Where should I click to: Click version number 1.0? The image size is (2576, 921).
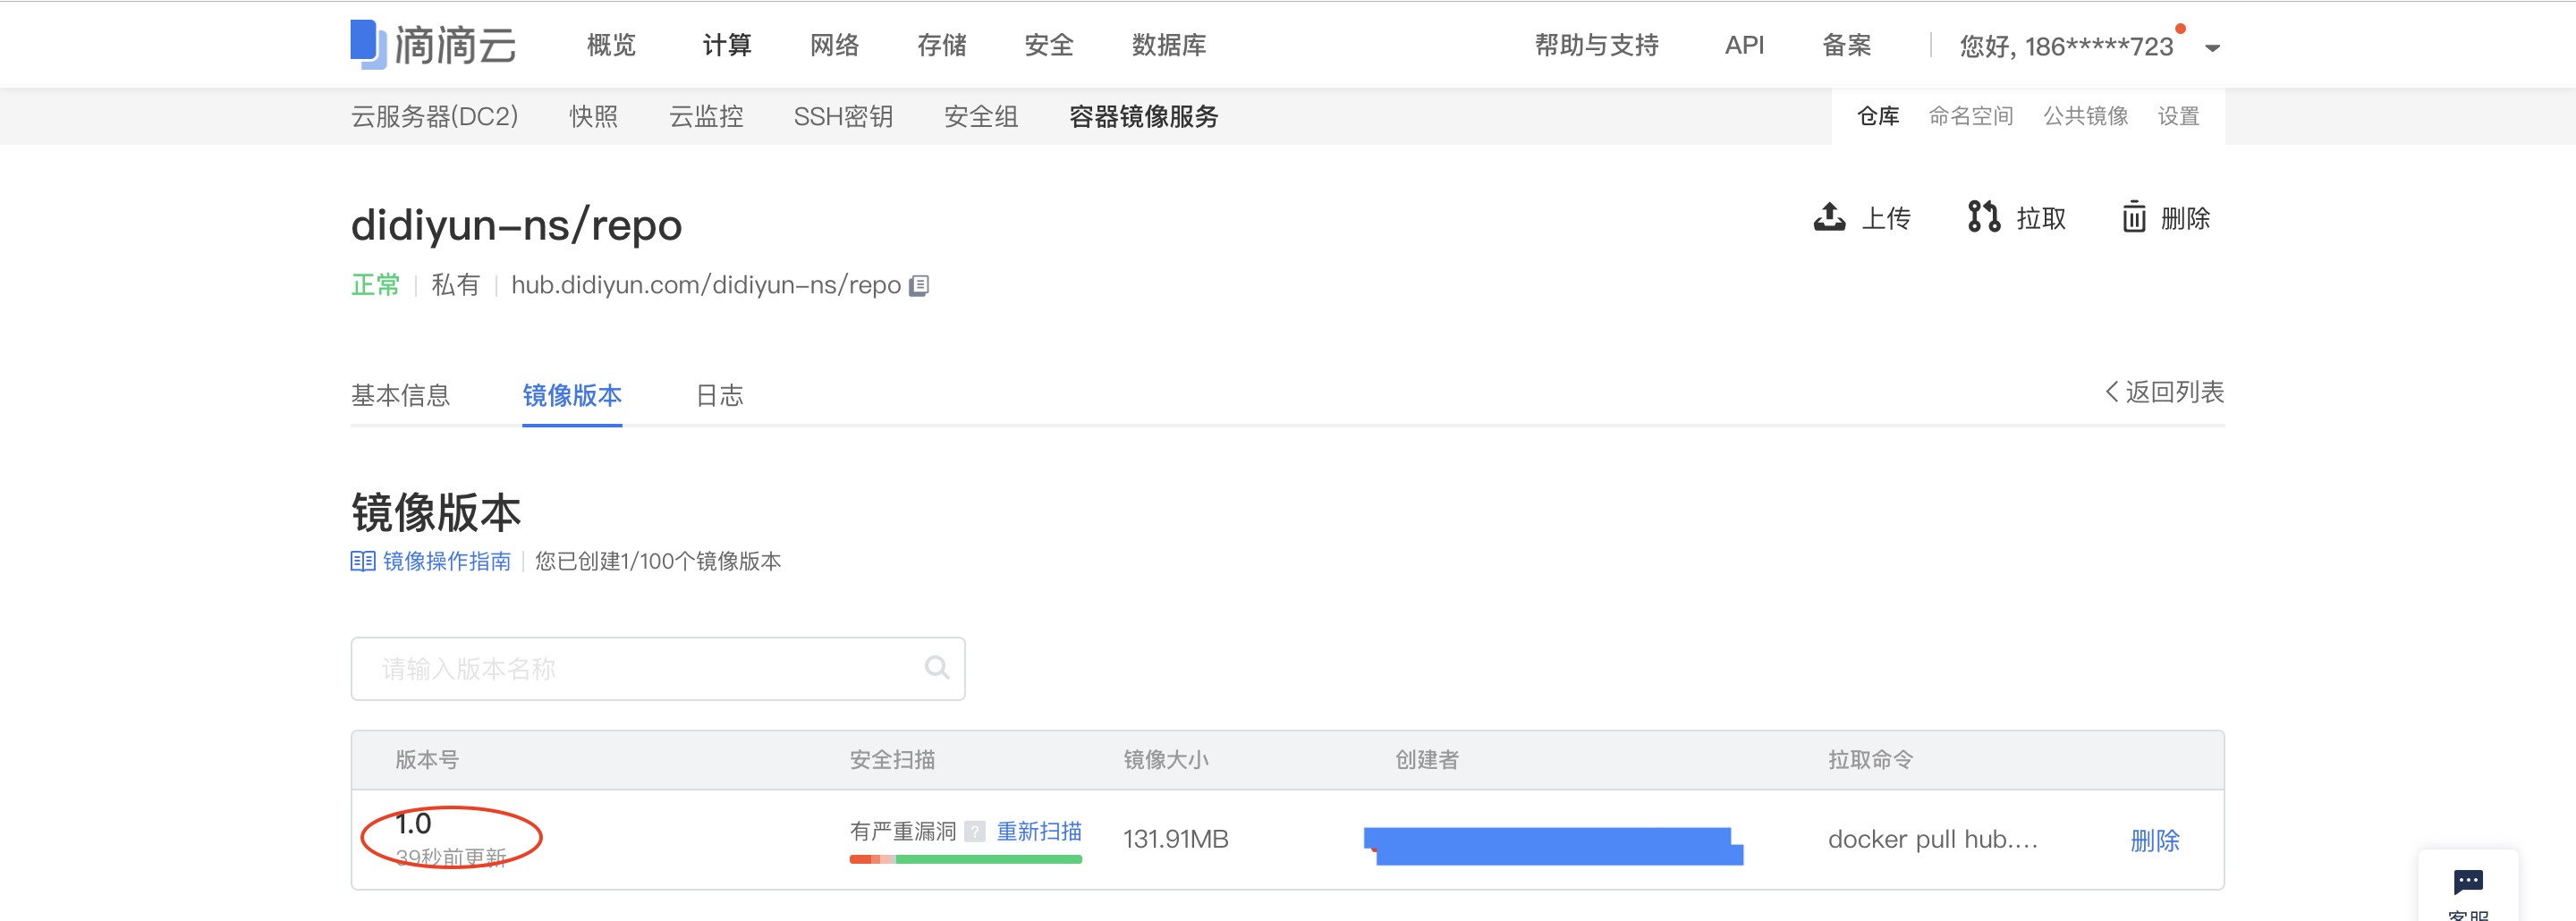413,824
